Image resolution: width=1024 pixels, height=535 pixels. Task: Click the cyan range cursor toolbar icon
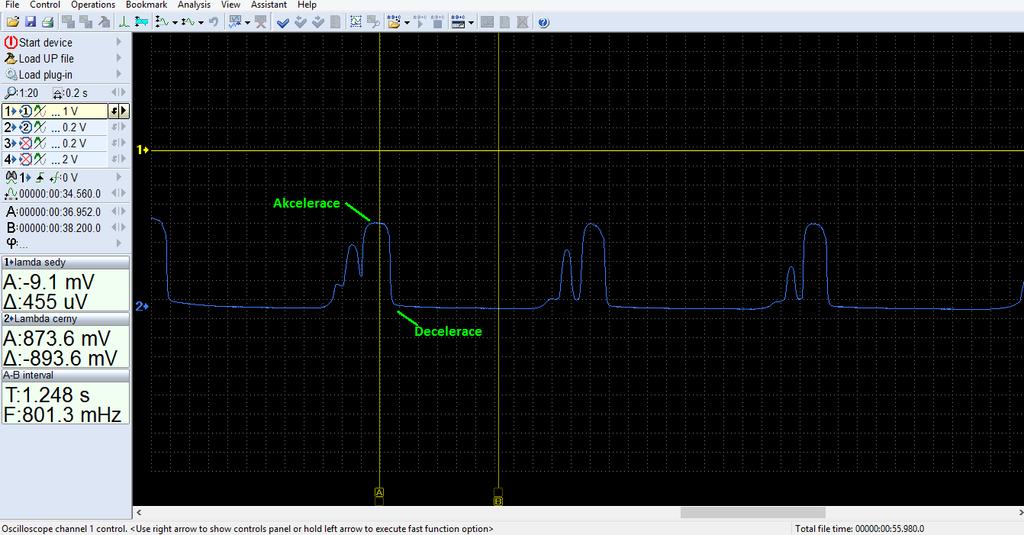click(x=141, y=22)
